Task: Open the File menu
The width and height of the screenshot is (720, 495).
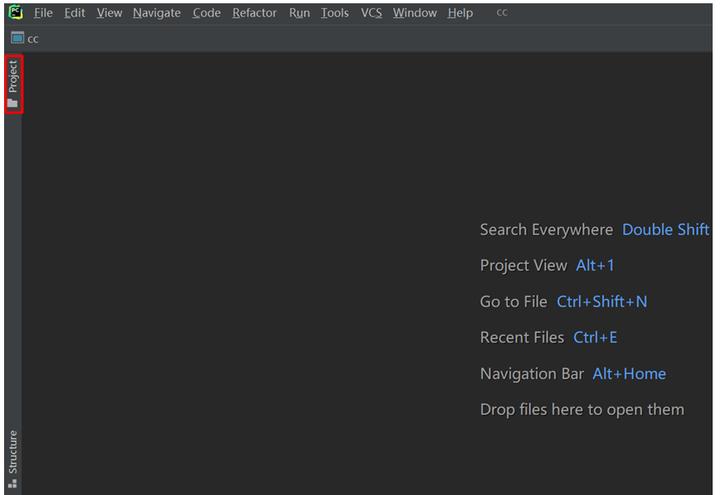Action: pos(43,13)
